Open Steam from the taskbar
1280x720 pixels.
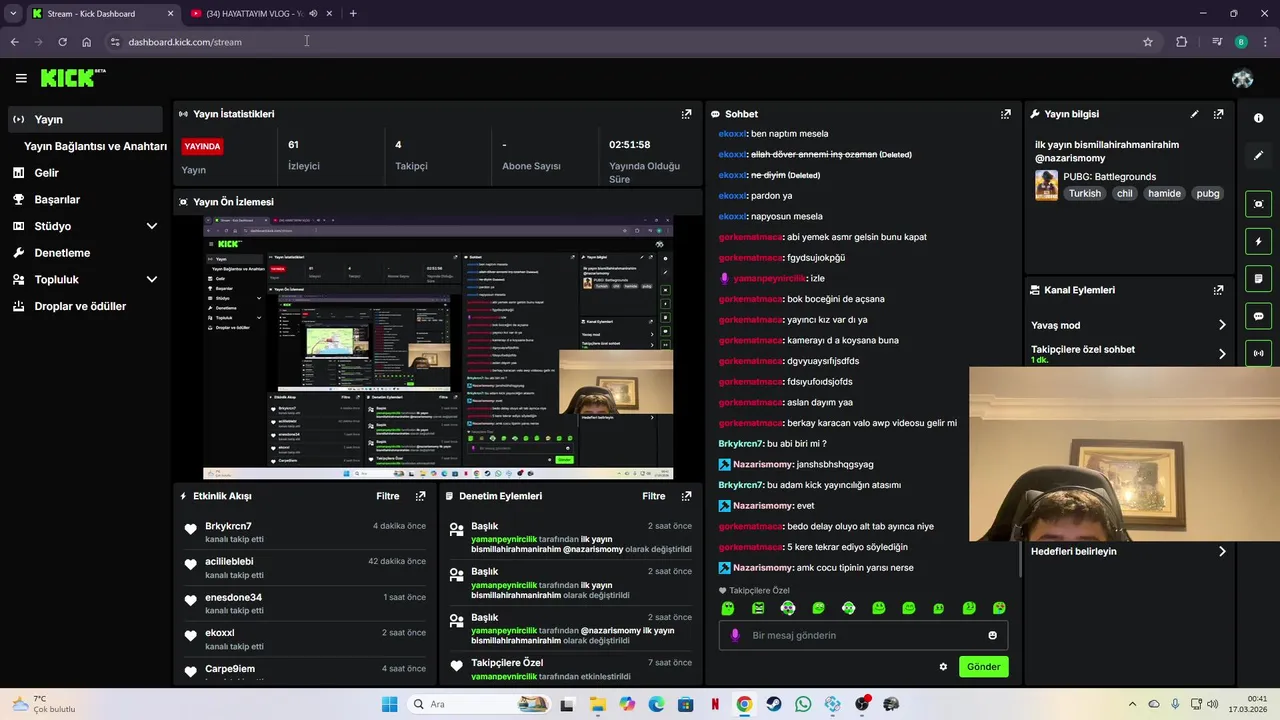point(774,704)
